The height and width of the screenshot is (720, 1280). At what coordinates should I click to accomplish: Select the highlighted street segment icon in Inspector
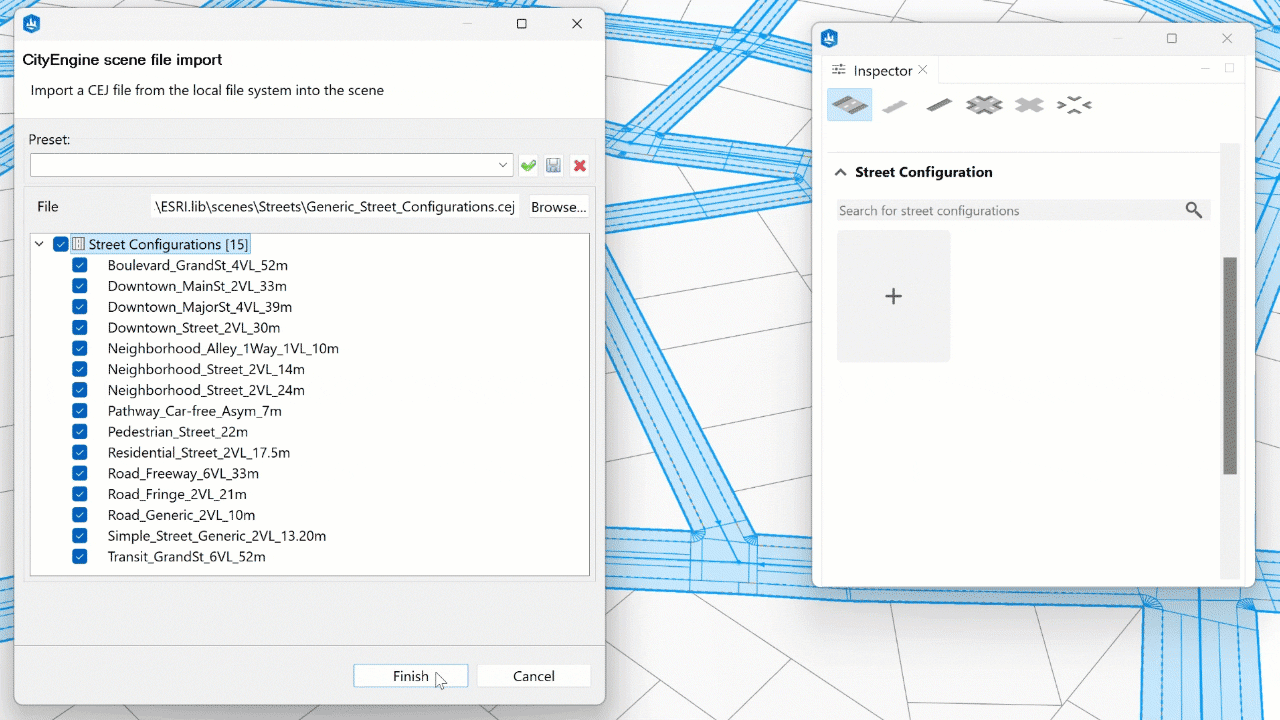pos(850,105)
